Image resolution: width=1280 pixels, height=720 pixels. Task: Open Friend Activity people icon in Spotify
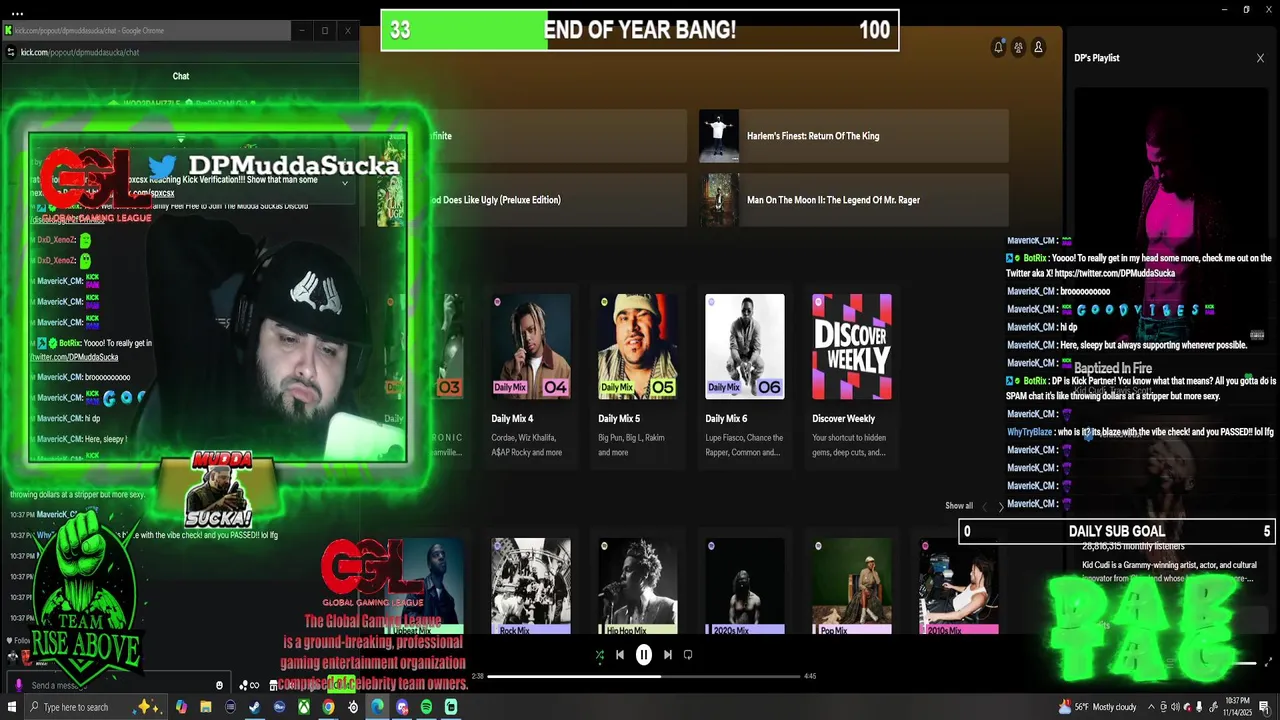pyautogui.click(x=1018, y=47)
